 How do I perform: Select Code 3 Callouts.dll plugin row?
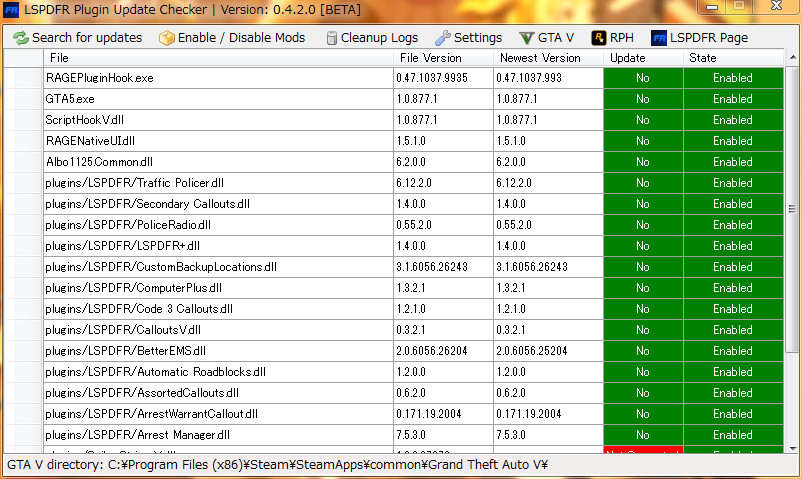(393, 309)
